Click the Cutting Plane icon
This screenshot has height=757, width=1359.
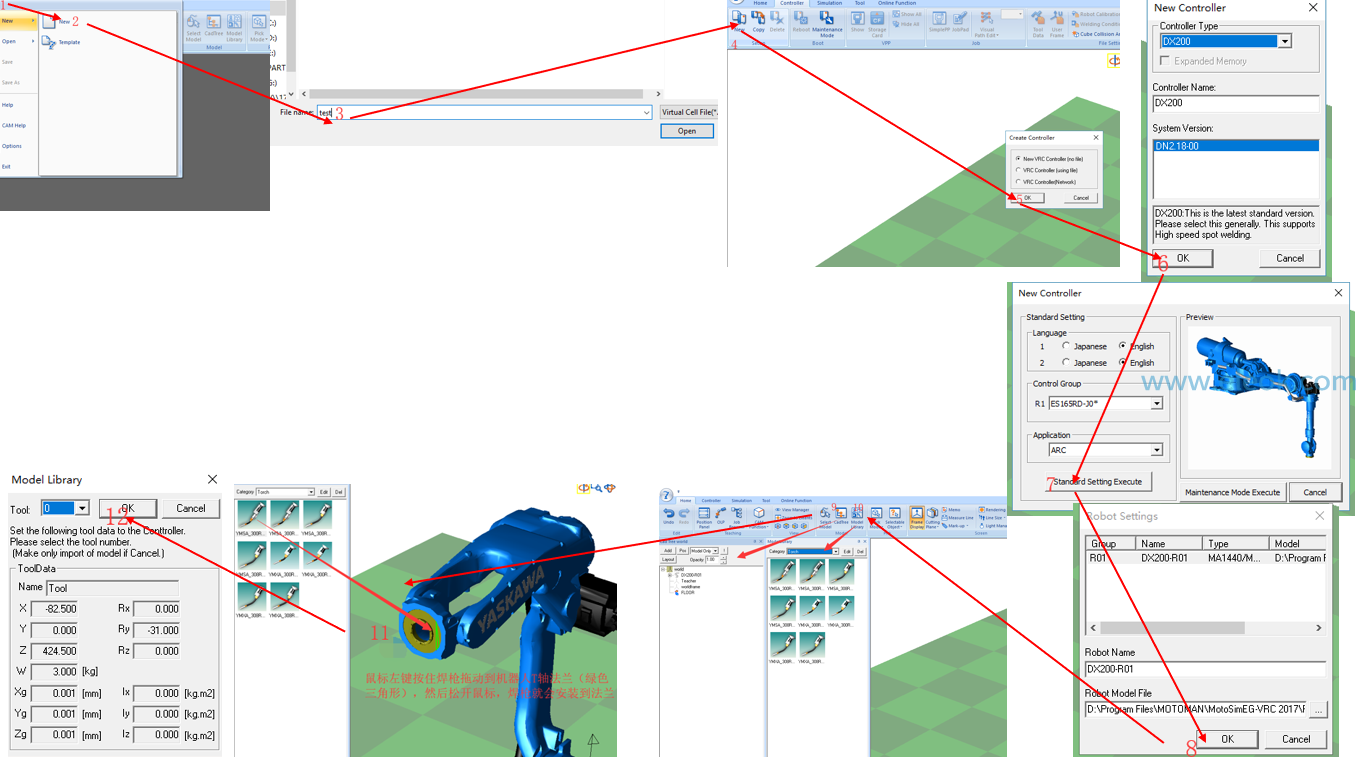932,516
